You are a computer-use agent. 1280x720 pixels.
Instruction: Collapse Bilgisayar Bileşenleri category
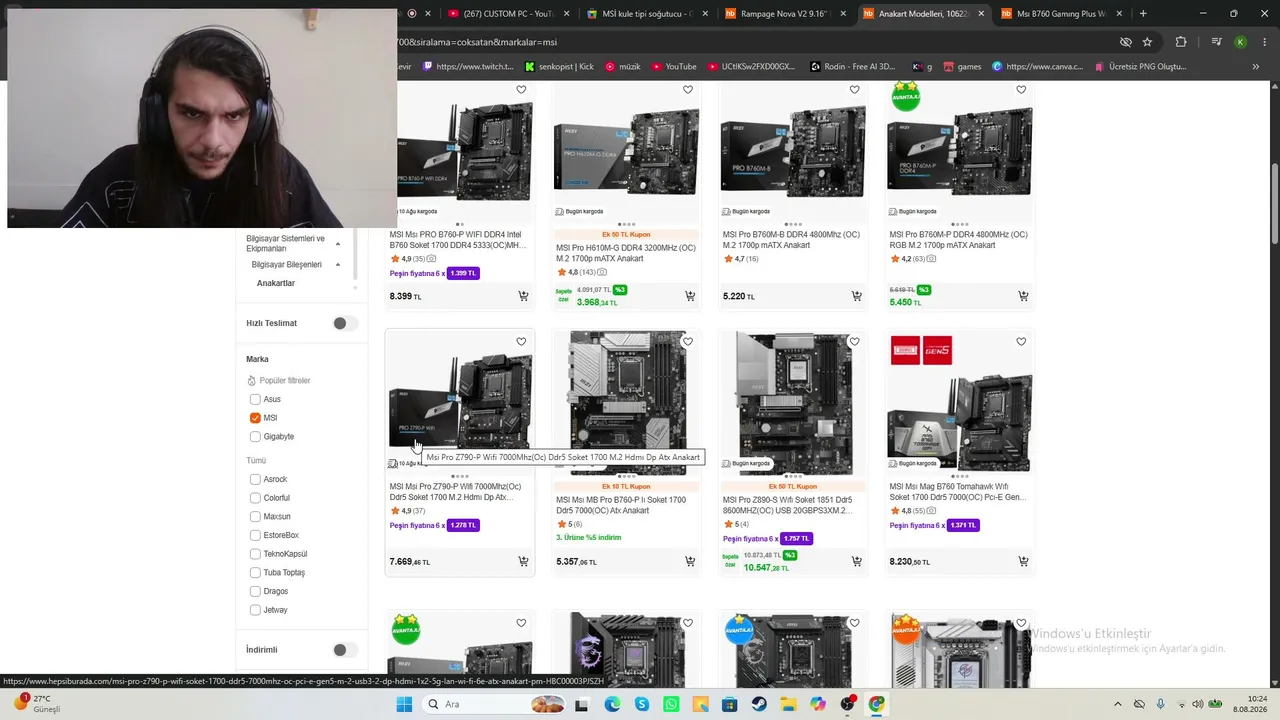[x=338, y=265]
